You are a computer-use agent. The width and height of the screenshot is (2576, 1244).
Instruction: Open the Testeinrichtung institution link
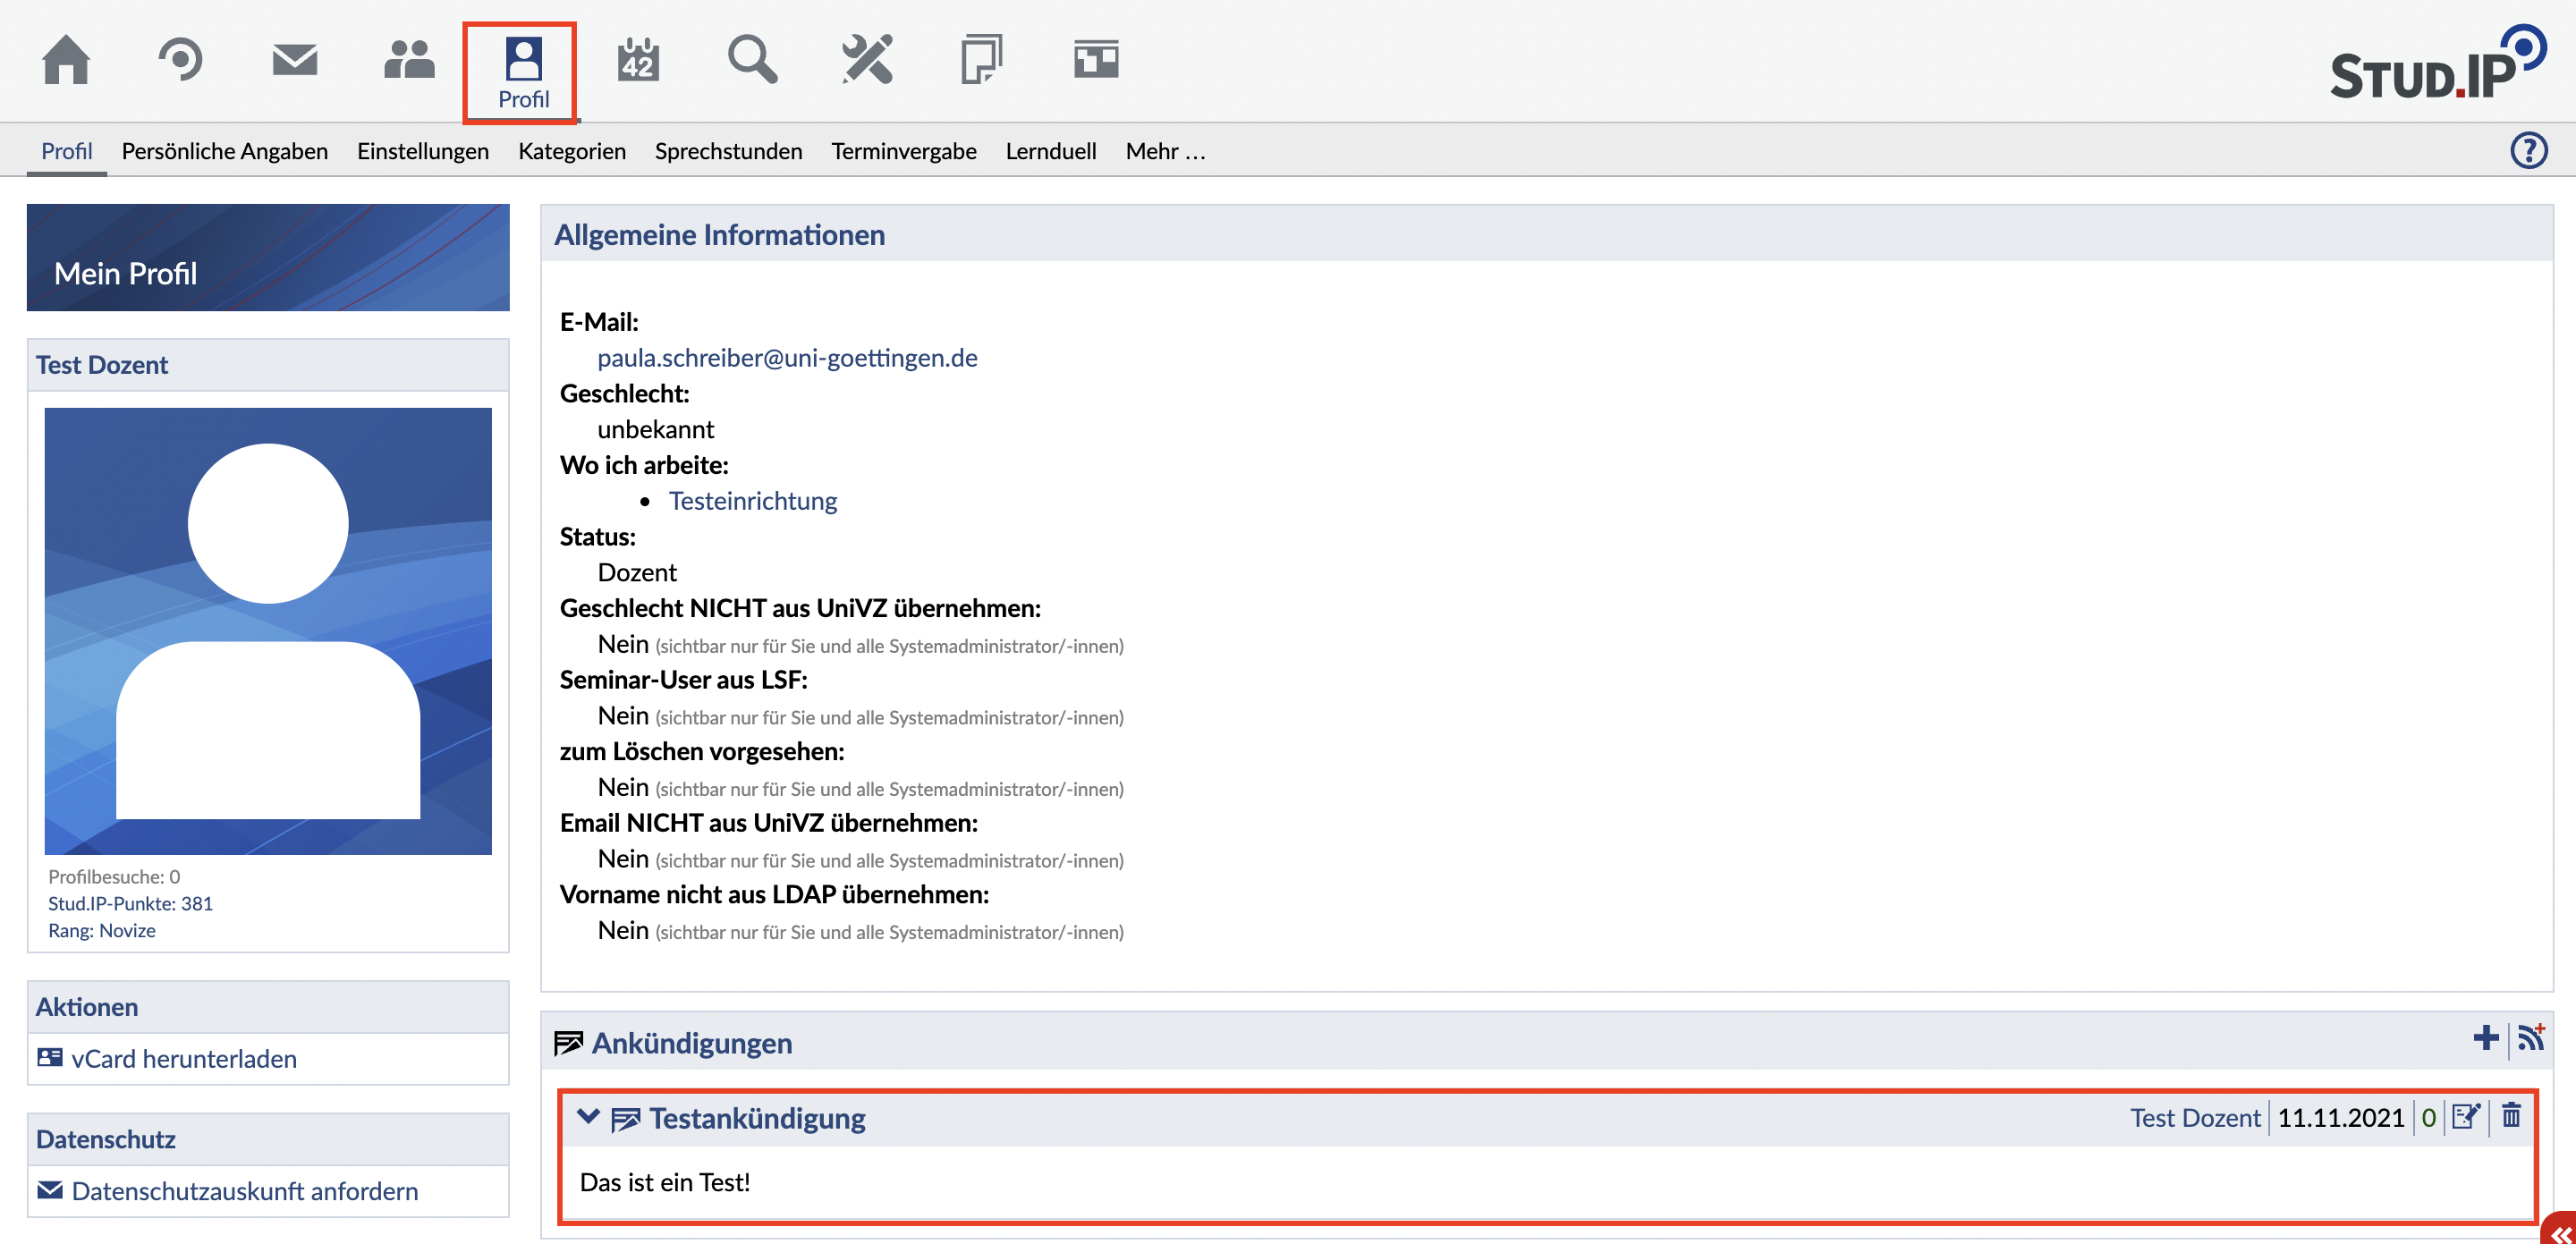[752, 501]
